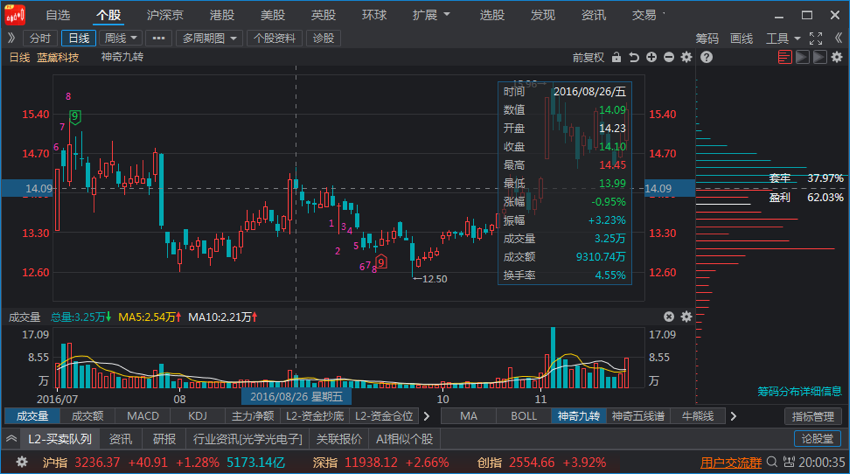
Task: Select the red list view icon in chip panel
Action: (x=784, y=57)
